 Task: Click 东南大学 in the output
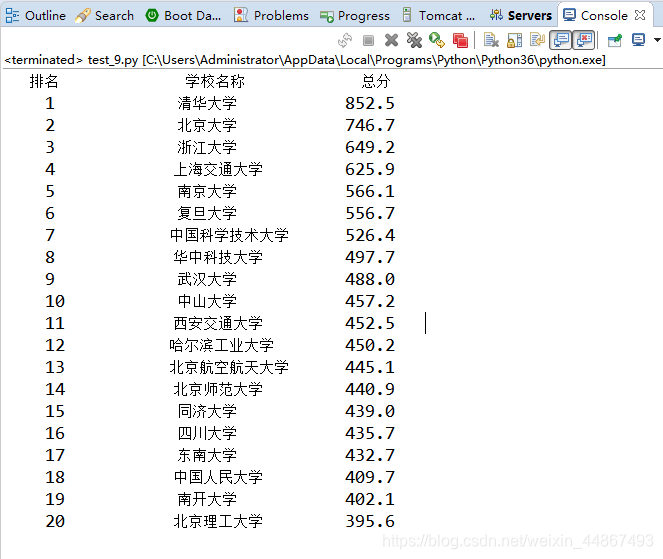tap(207, 455)
